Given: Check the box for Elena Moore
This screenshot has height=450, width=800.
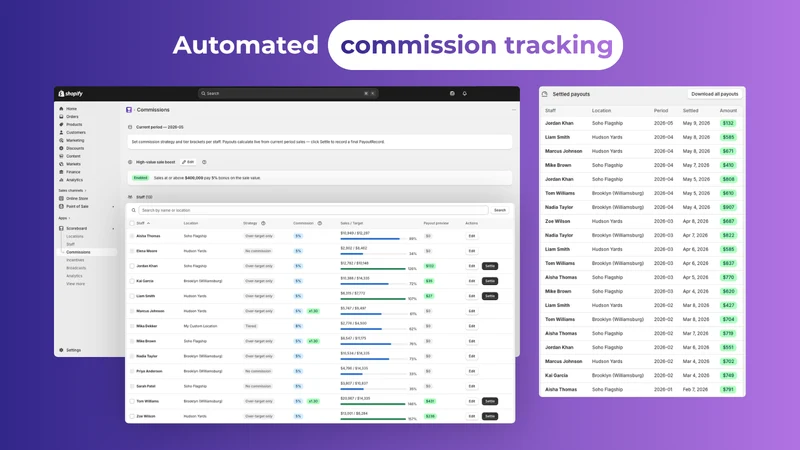Looking at the screenshot, I should 132,251.
